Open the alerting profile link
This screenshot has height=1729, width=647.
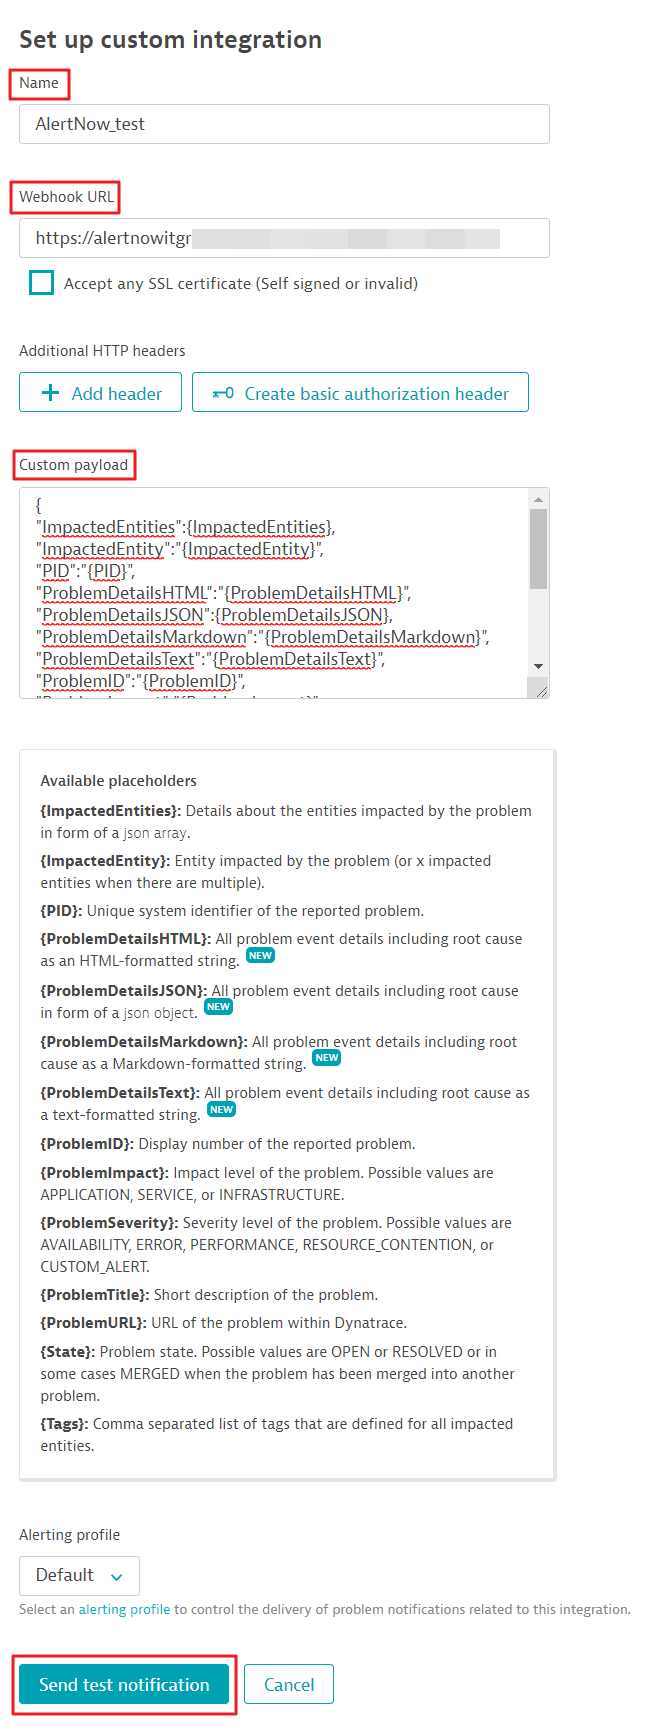[x=124, y=1609]
